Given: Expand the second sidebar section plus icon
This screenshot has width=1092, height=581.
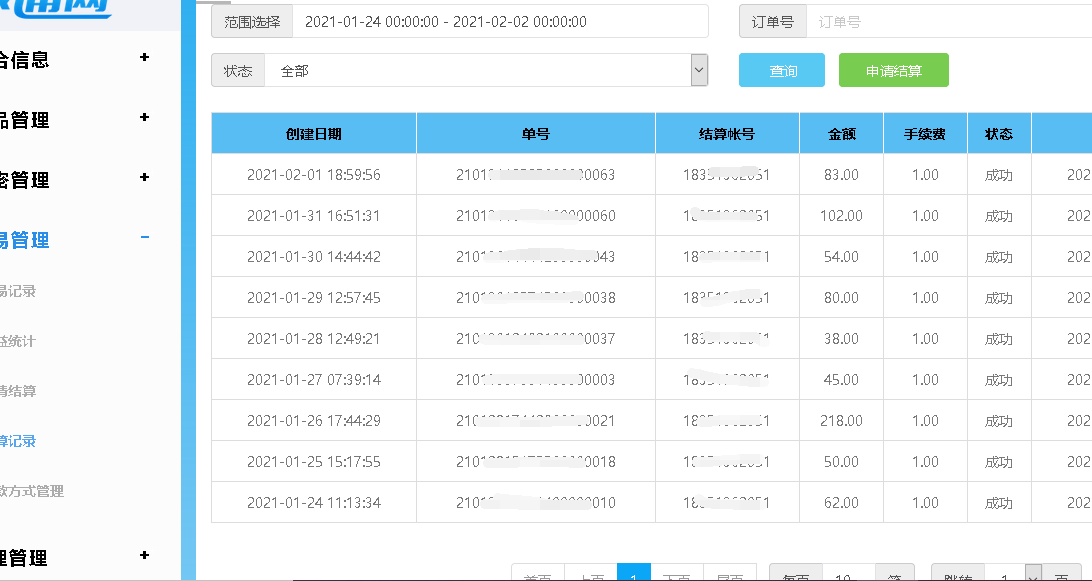Looking at the screenshot, I should pos(144,118).
